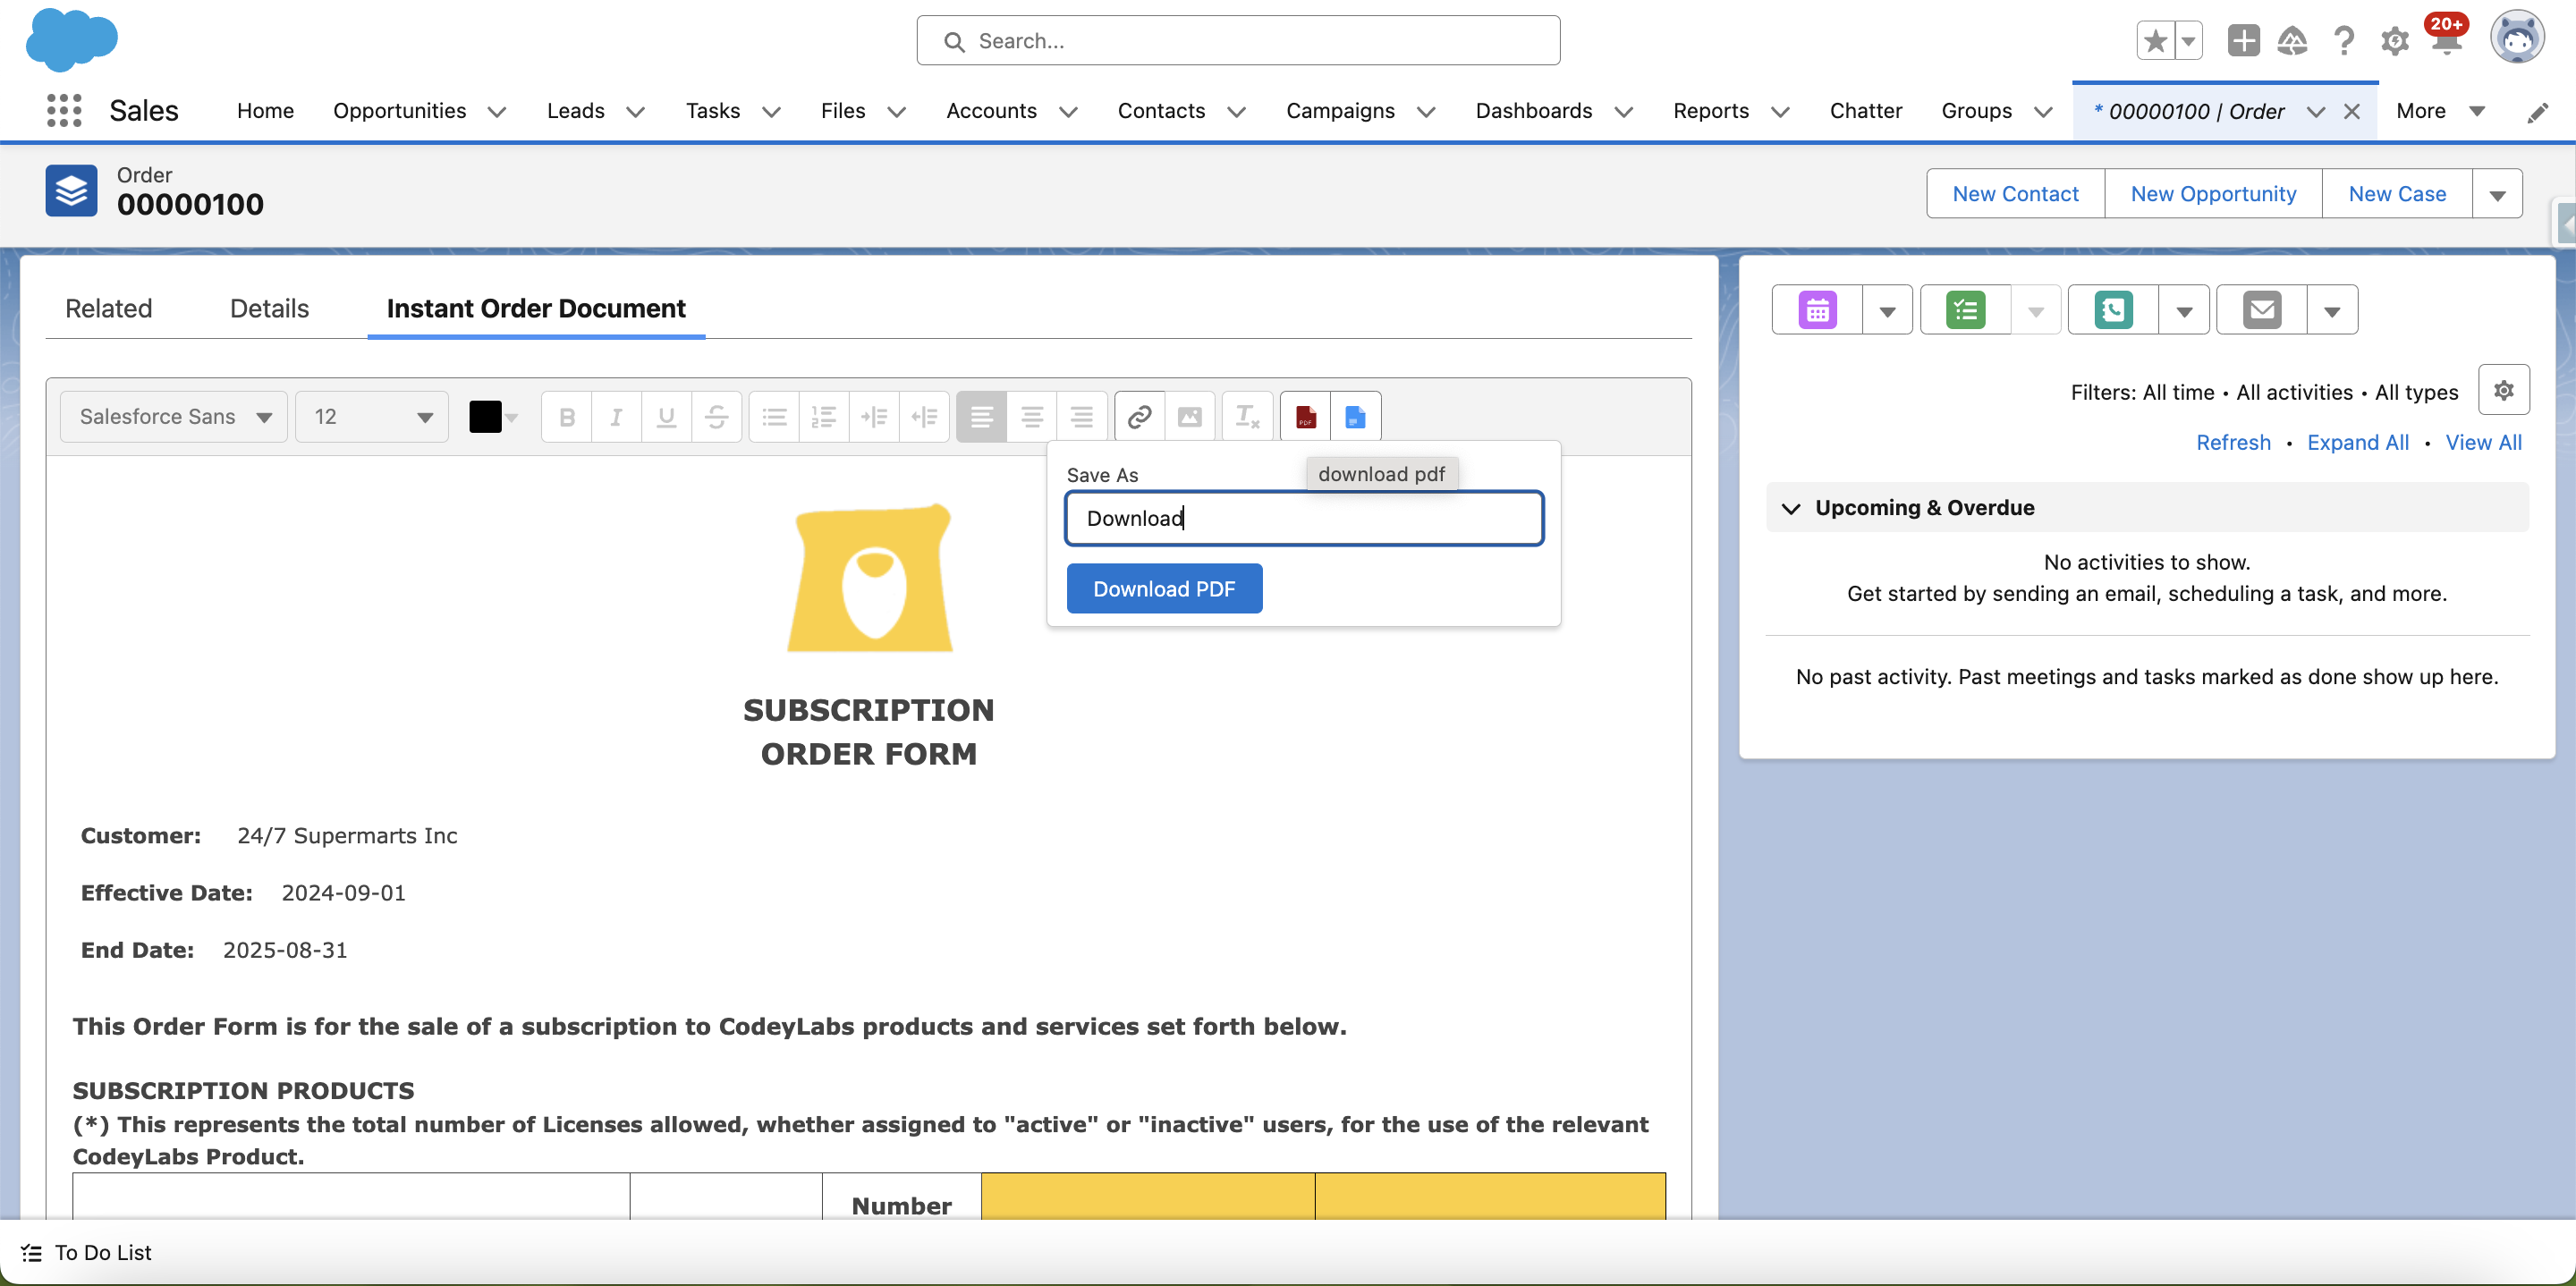Toggle strikethrough formatting
The height and width of the screenshot is (1286, 2576).
(716, 417)
